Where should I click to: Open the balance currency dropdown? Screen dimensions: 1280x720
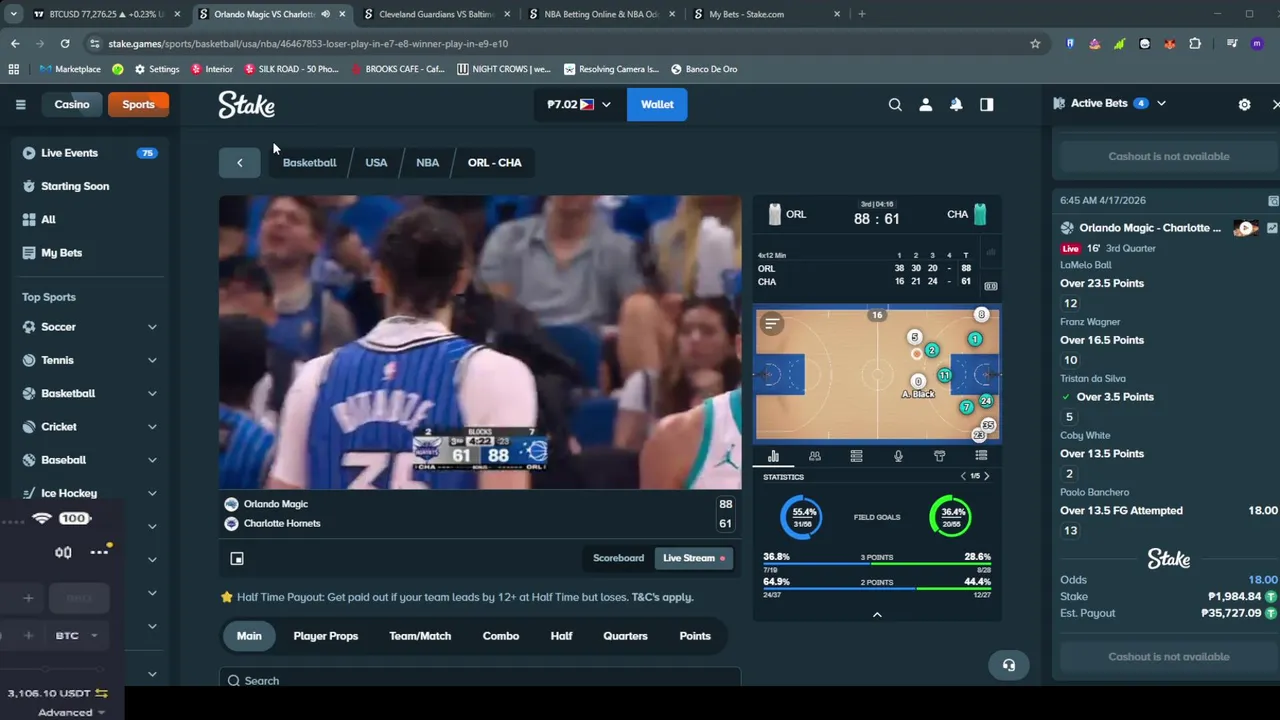(x=579, y=104)
